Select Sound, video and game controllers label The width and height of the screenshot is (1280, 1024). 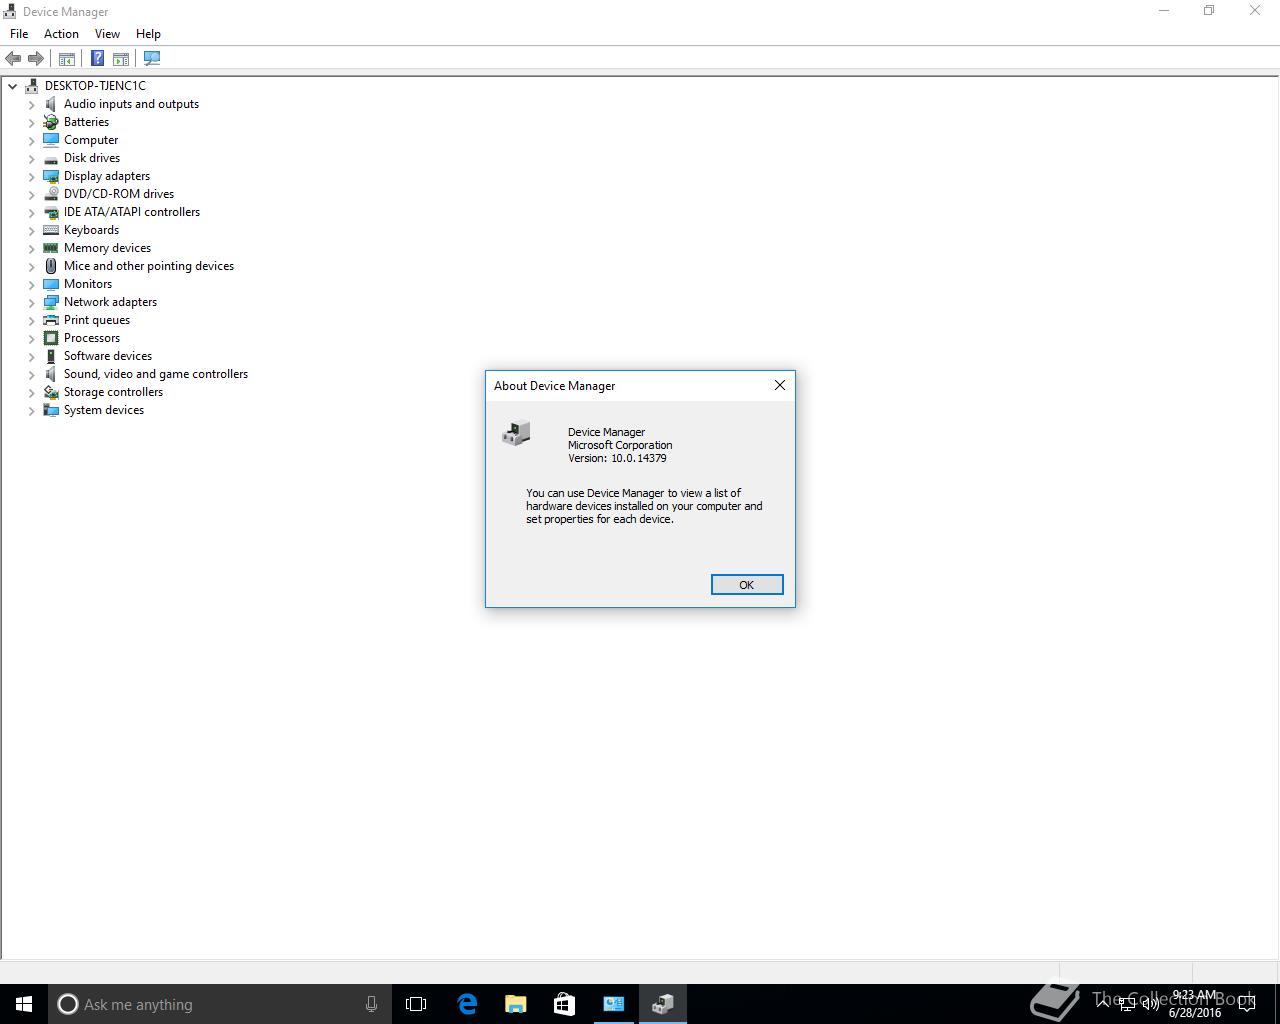click(x=156, y=374)
